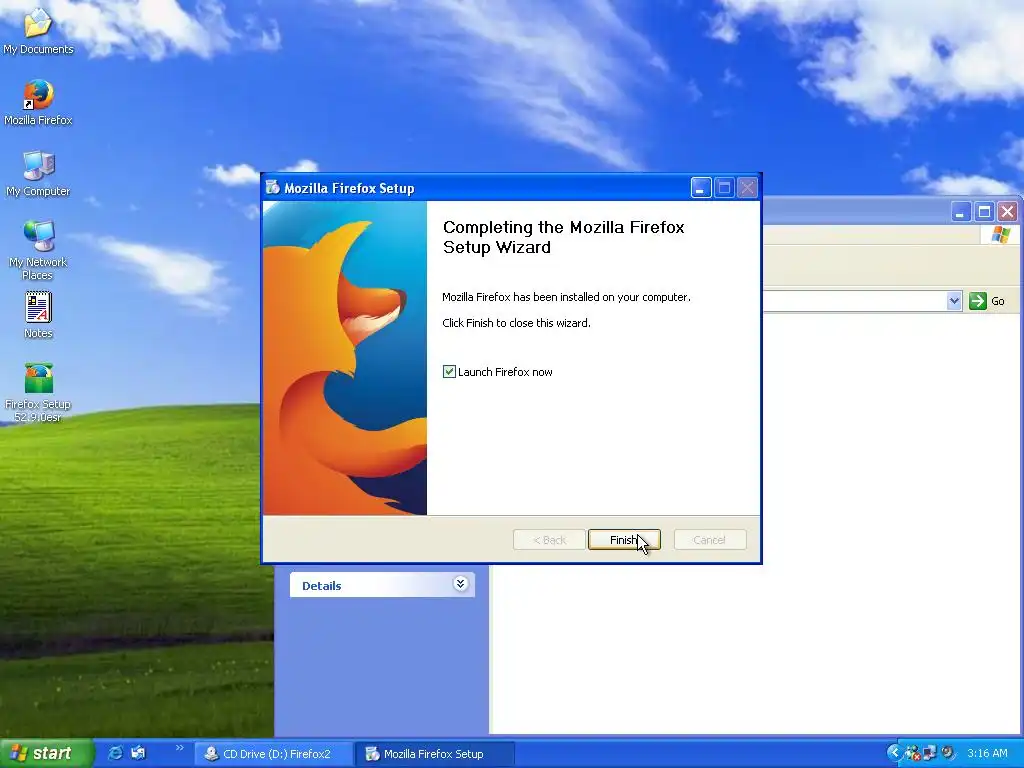
Task: Click the Internet Explorer quick launch icon
Action: point(115,753)
